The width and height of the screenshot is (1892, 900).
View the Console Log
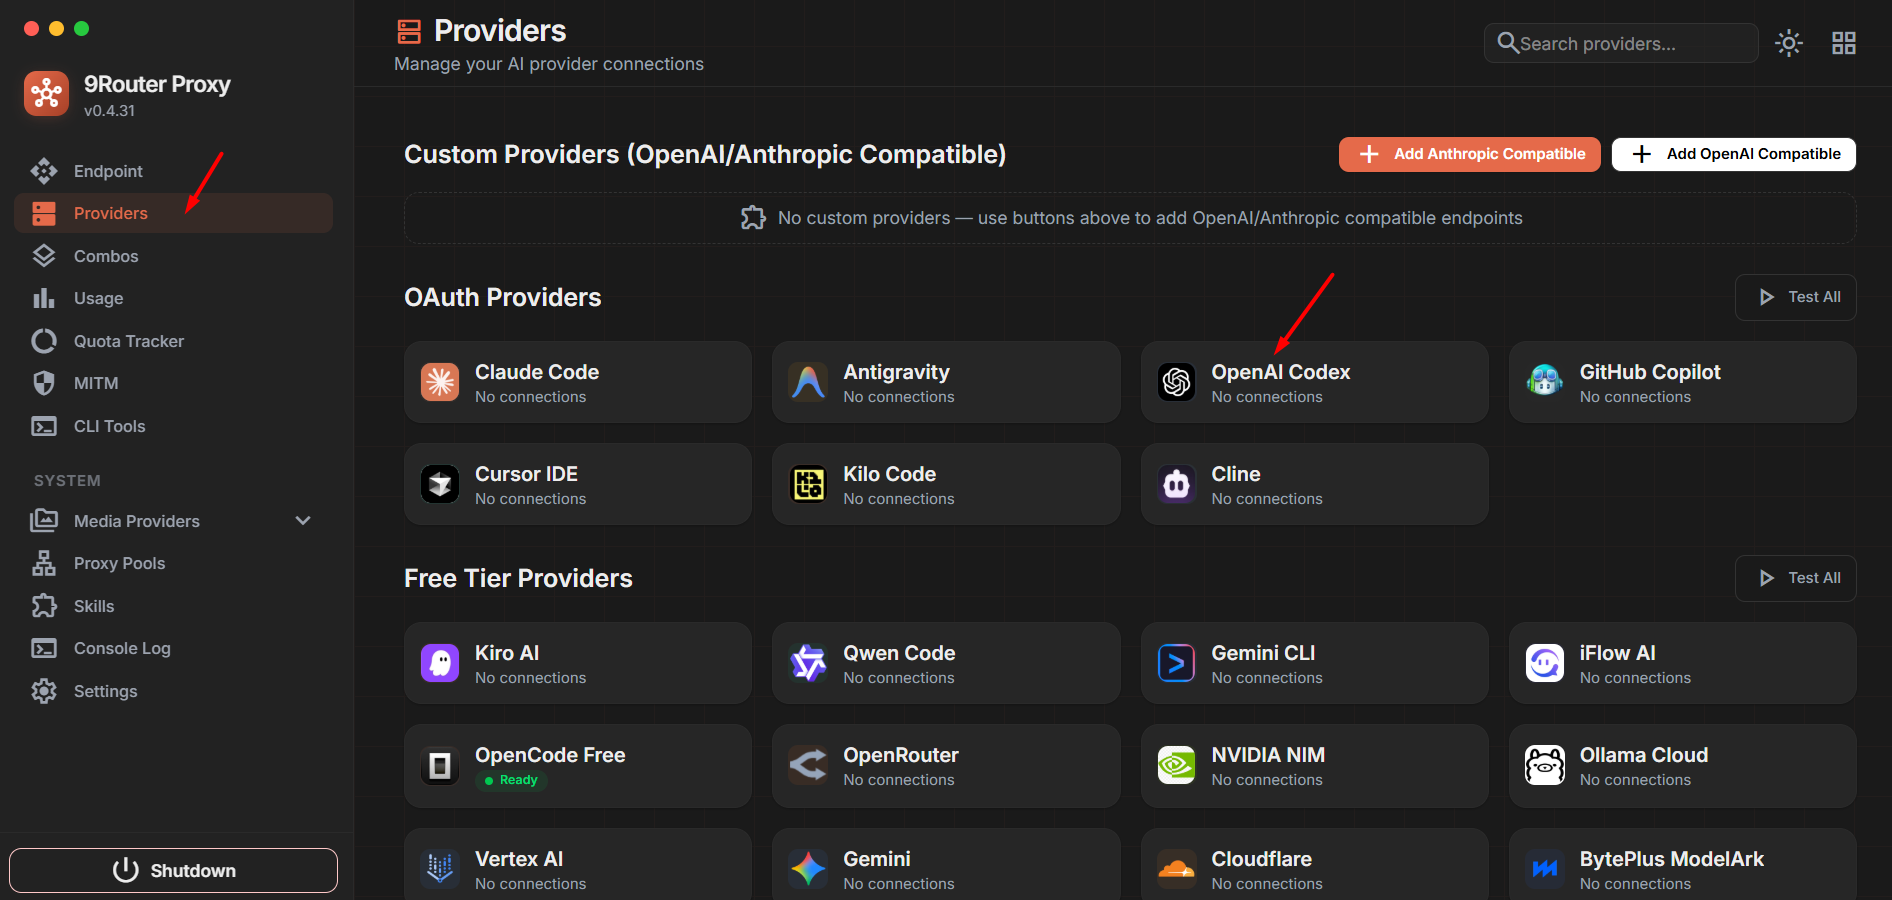point(173,648)
